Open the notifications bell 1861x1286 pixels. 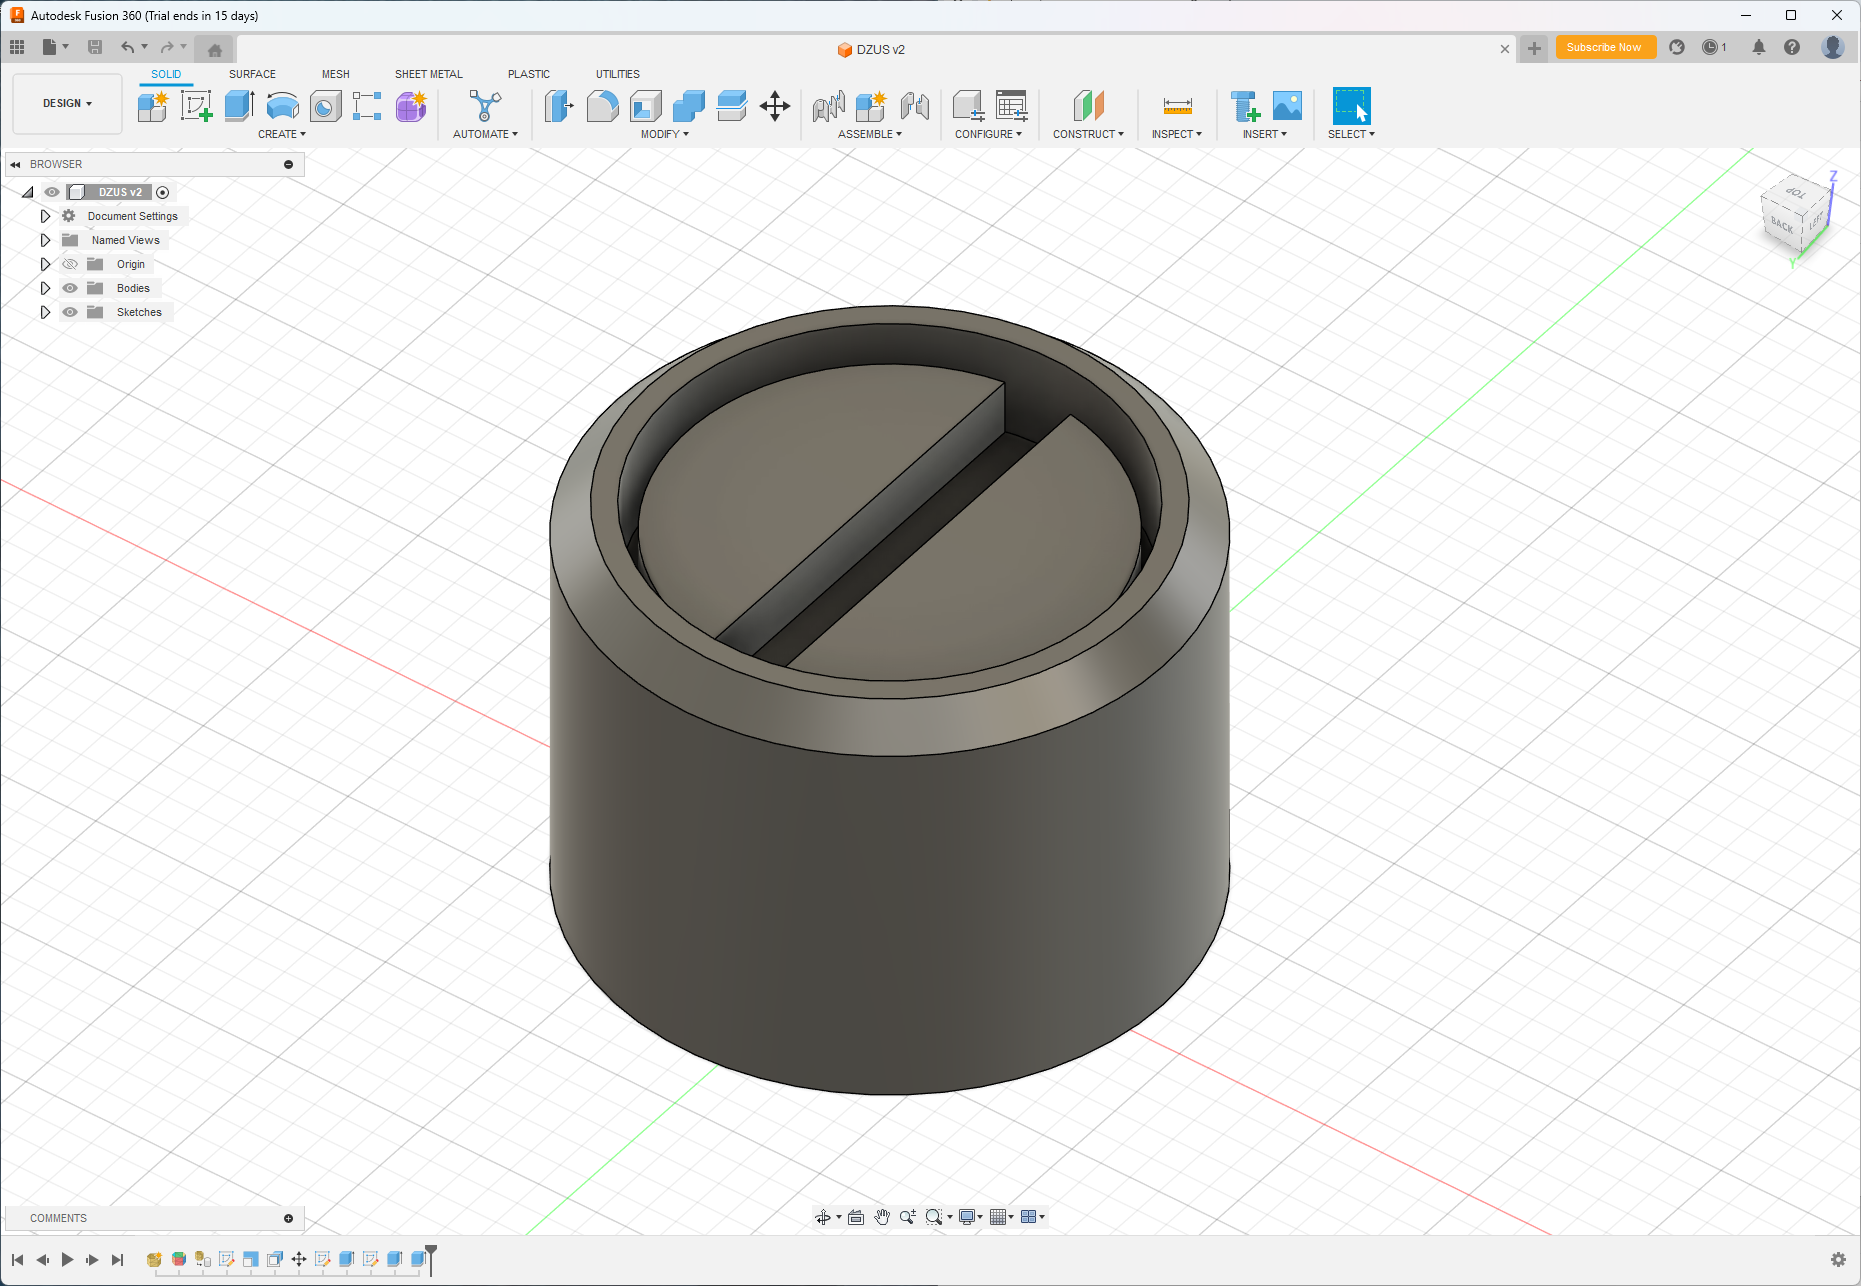pyautogui.click(x=1758, y=47)
